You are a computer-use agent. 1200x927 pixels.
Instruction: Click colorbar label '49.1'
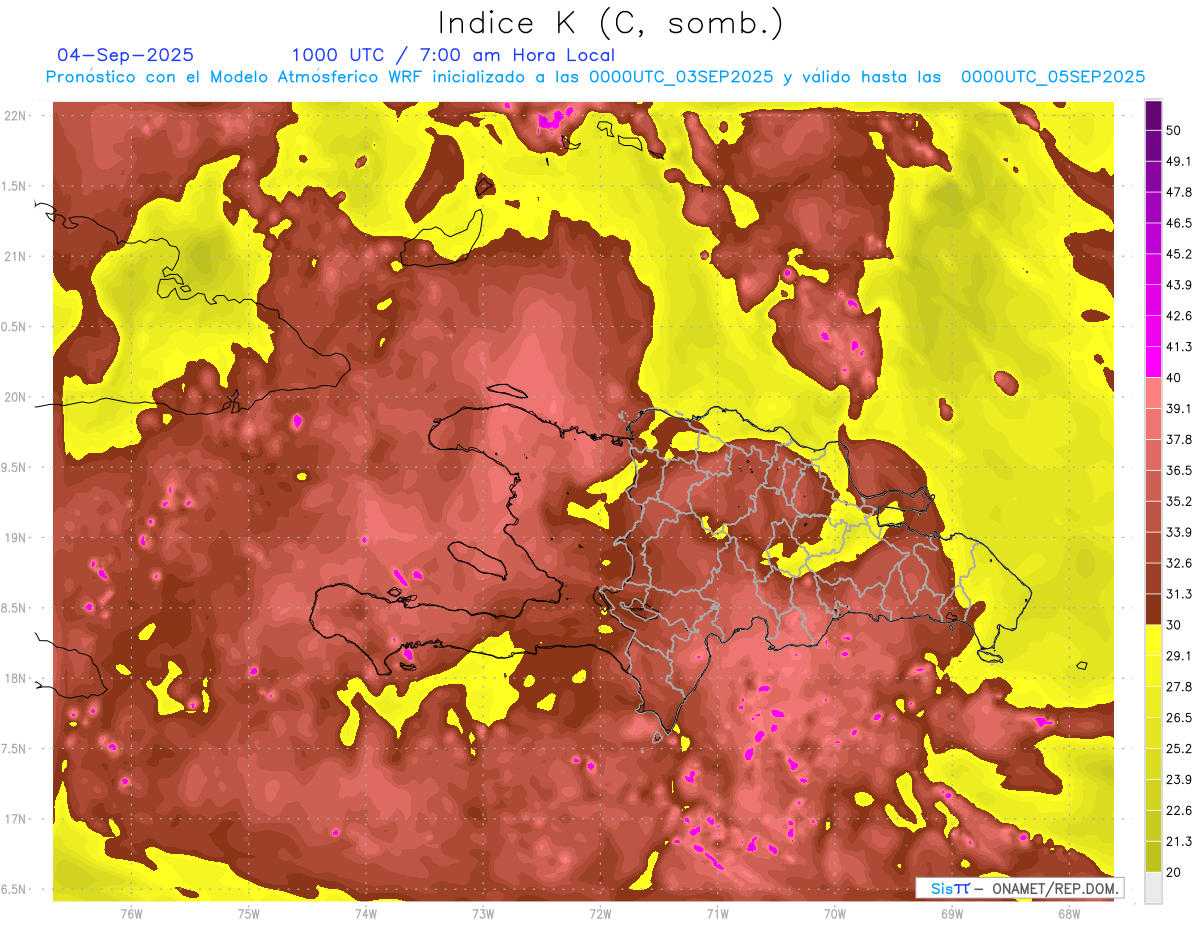(x=1179, y=161)
